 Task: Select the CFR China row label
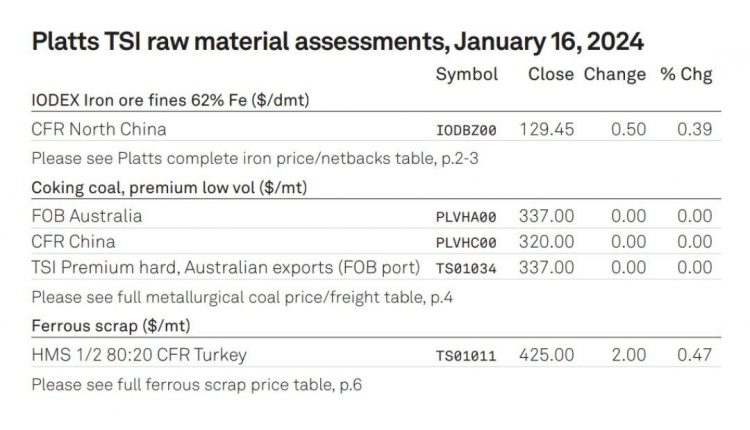tap(73, 241)
